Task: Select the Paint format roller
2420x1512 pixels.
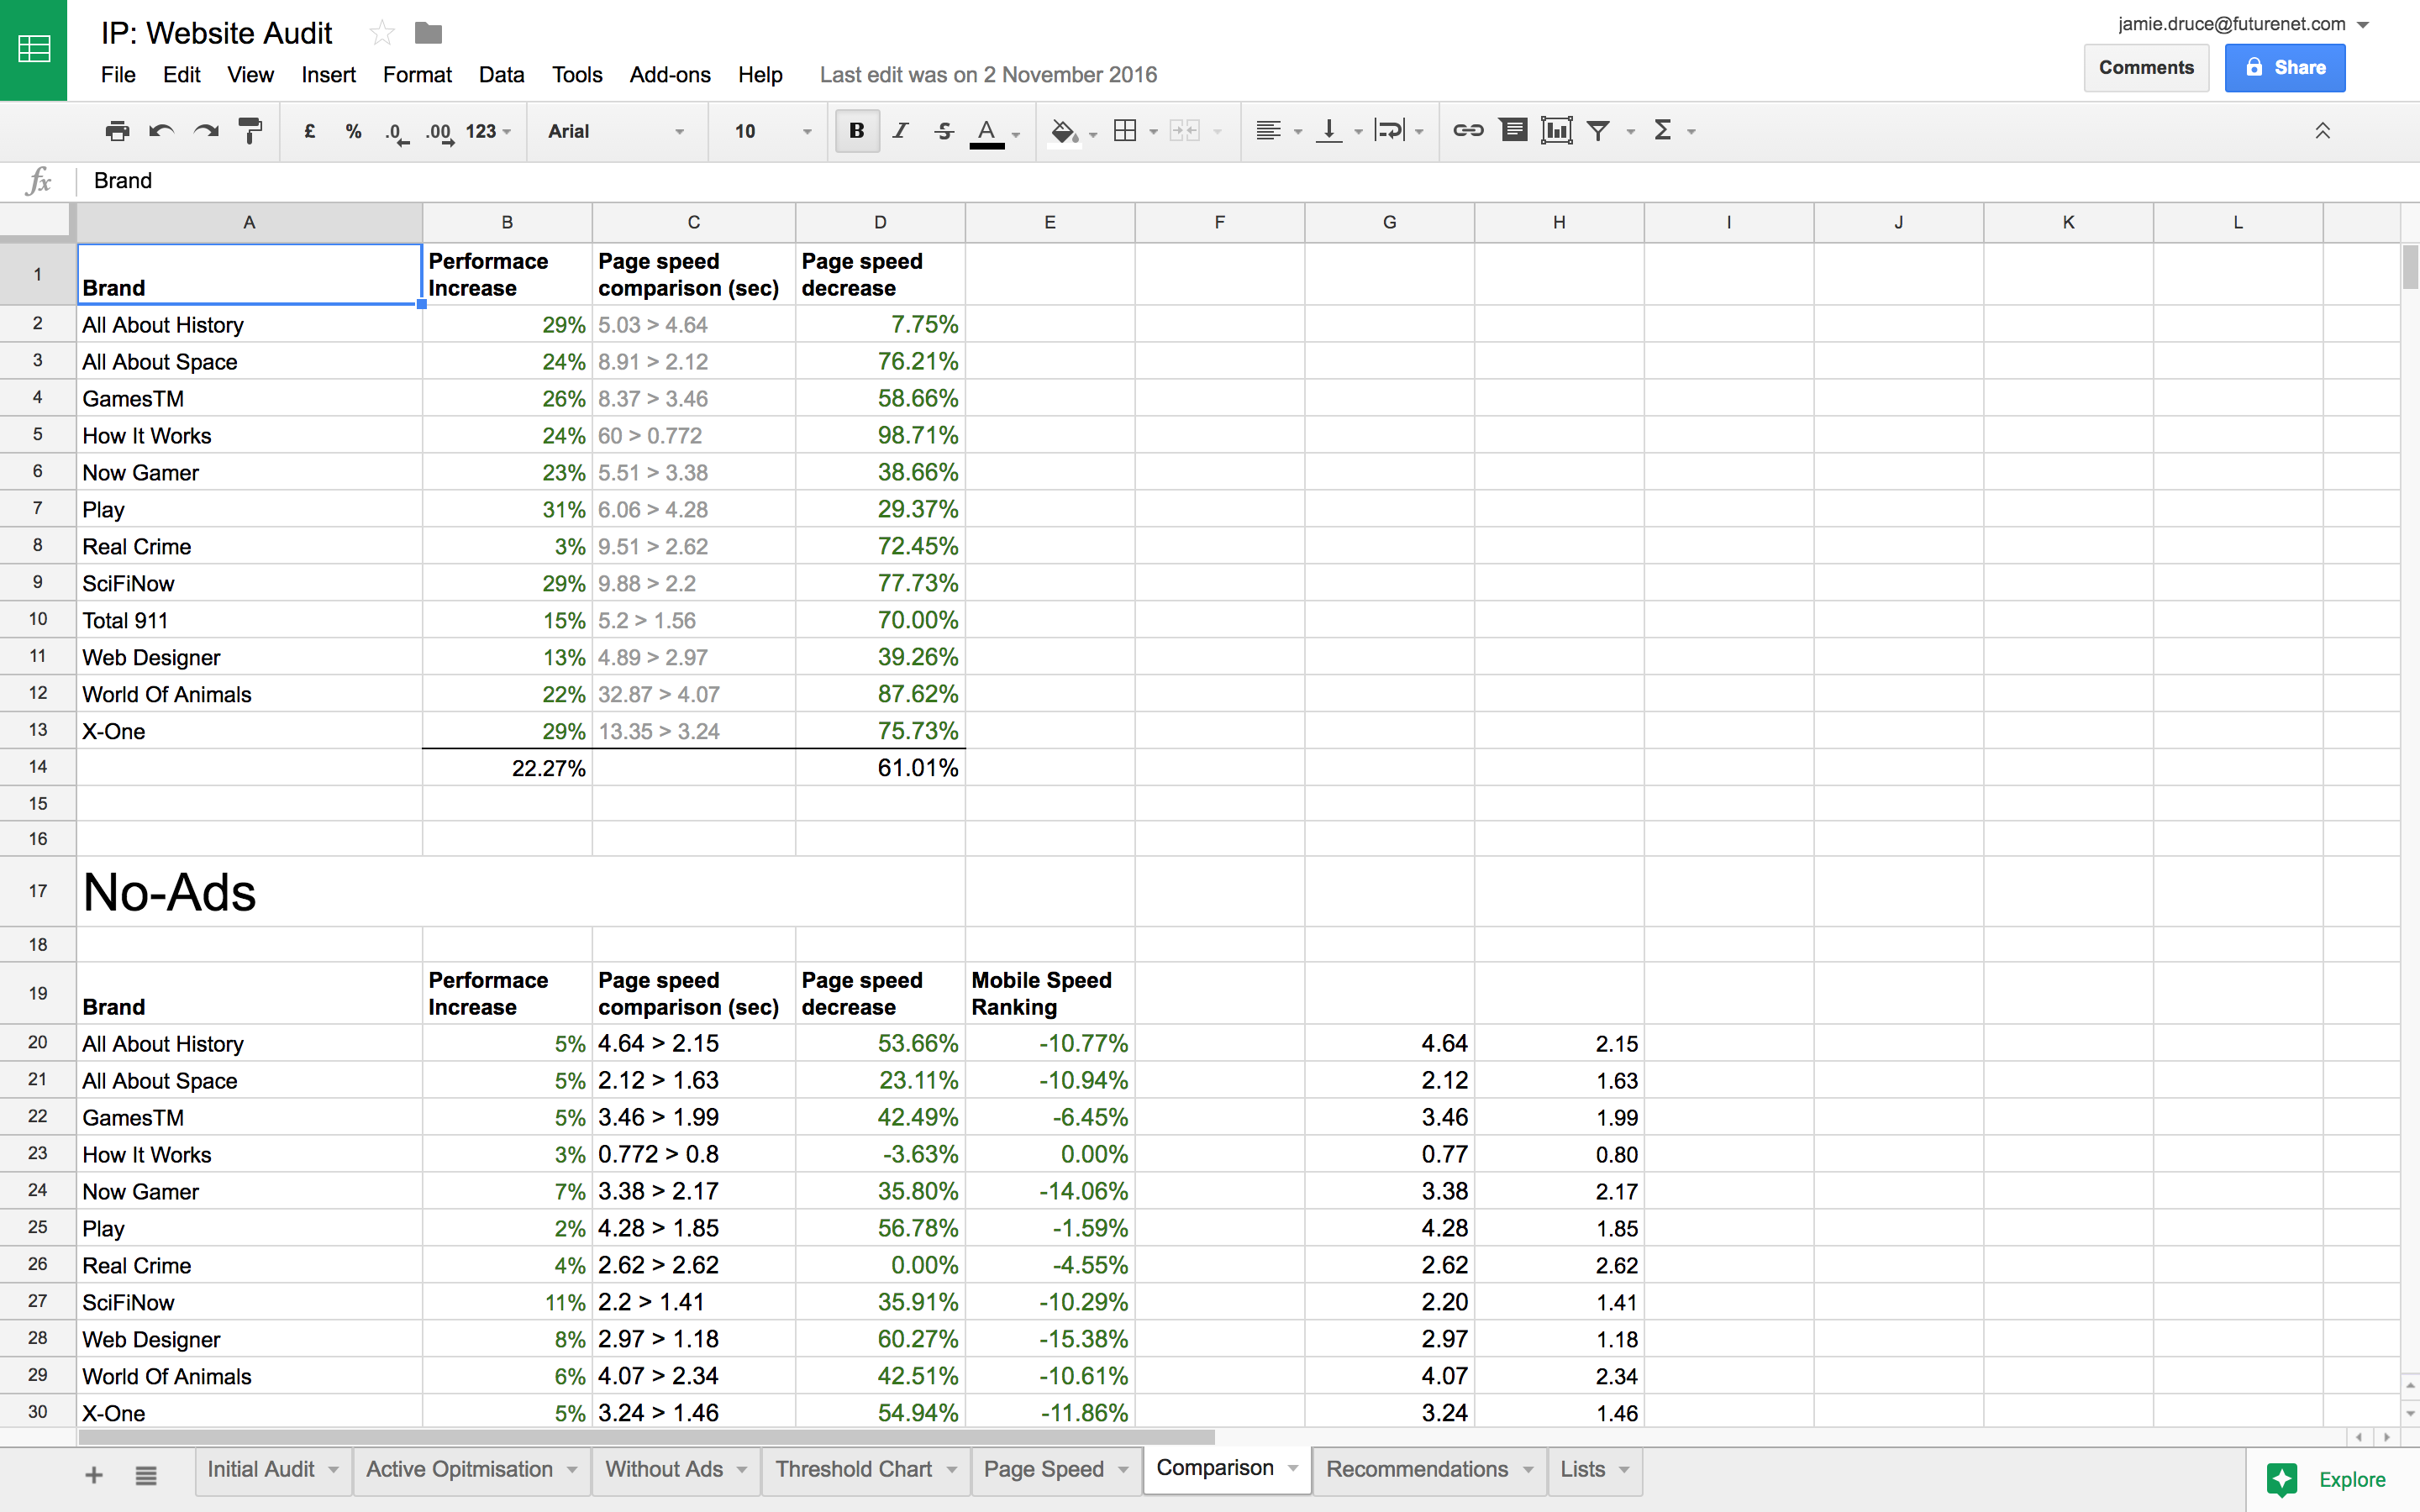Action: point(250,131)
